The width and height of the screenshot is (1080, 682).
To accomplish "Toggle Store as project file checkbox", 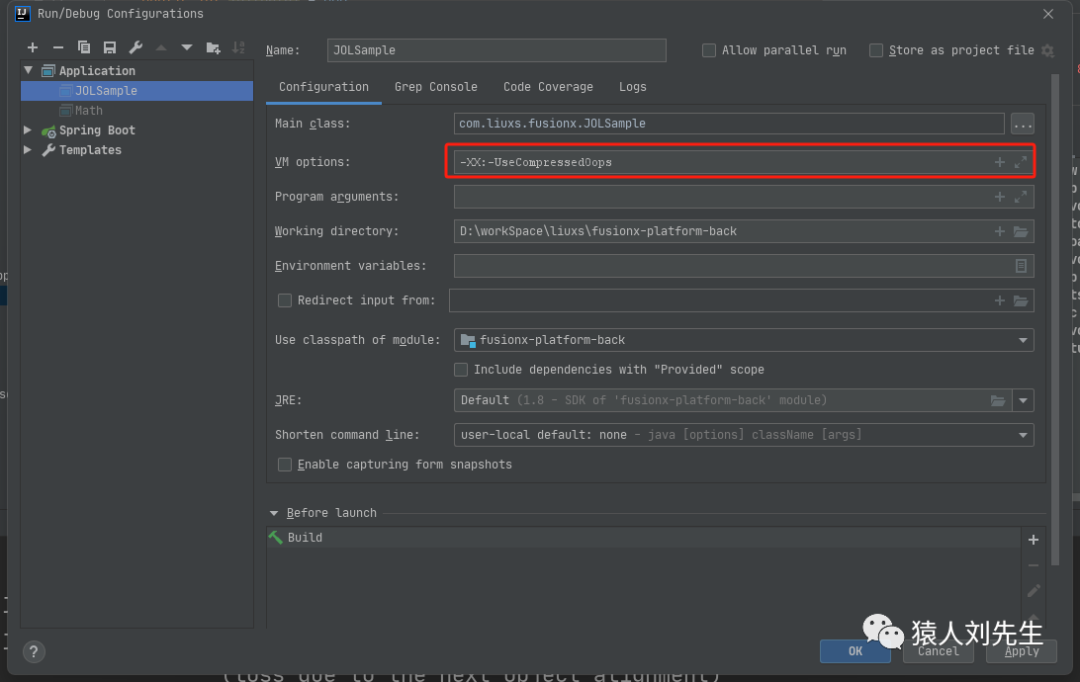I will [876, 50].
